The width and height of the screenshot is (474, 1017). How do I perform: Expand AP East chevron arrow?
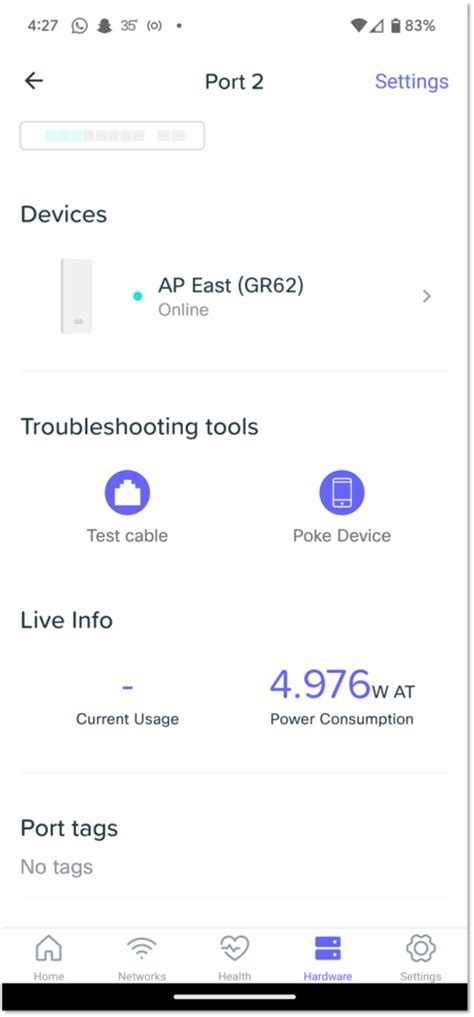click(x=426, y=296)
